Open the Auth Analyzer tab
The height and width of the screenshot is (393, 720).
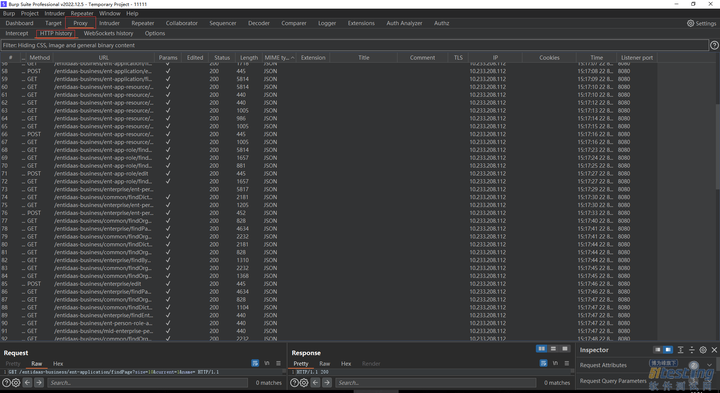click(404, 23)
